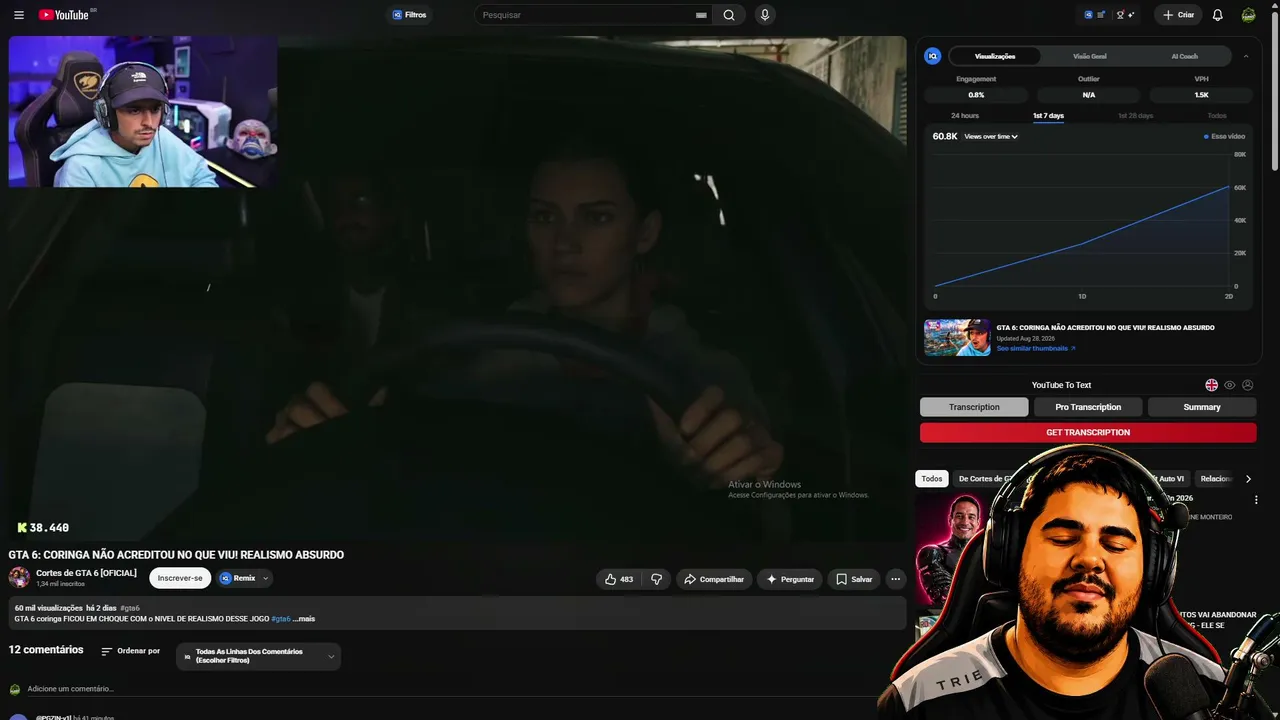This screenshot has height=720, width=1280.
Task: Click the Perguntar ask button
Action: click(x=790, y=579)
